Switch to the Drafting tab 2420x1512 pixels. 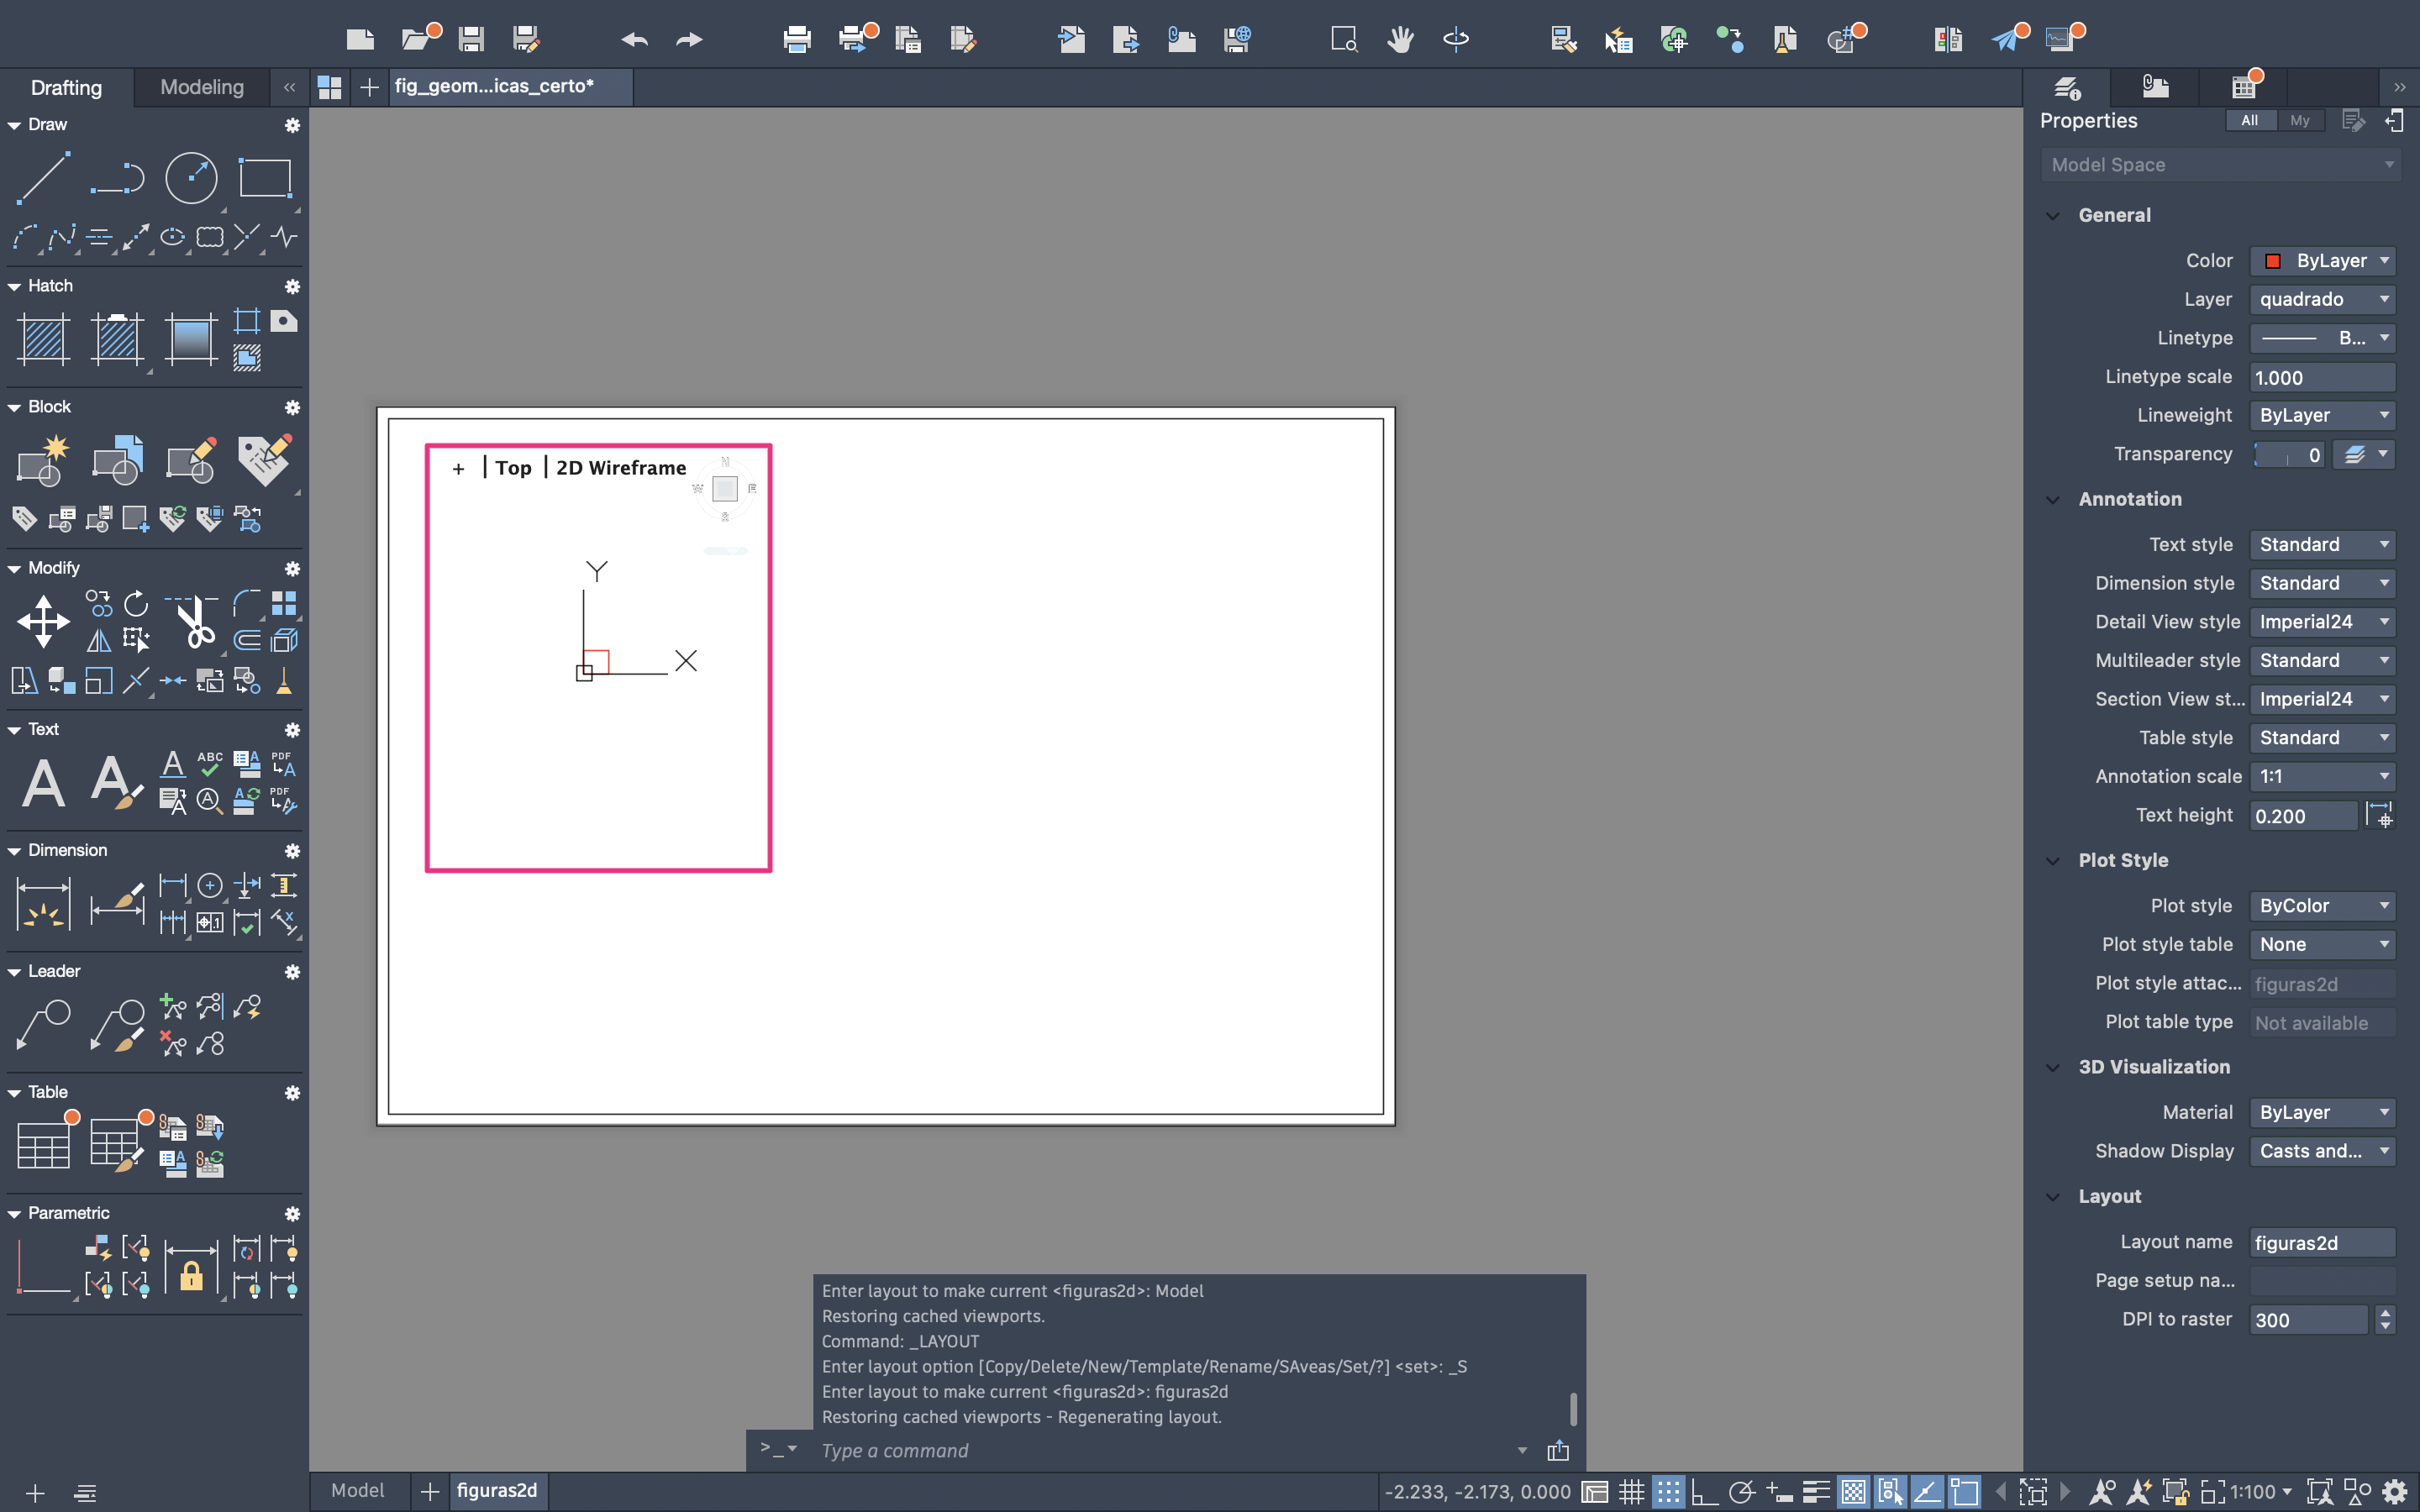pyautogui.click(x=66, y=87)
